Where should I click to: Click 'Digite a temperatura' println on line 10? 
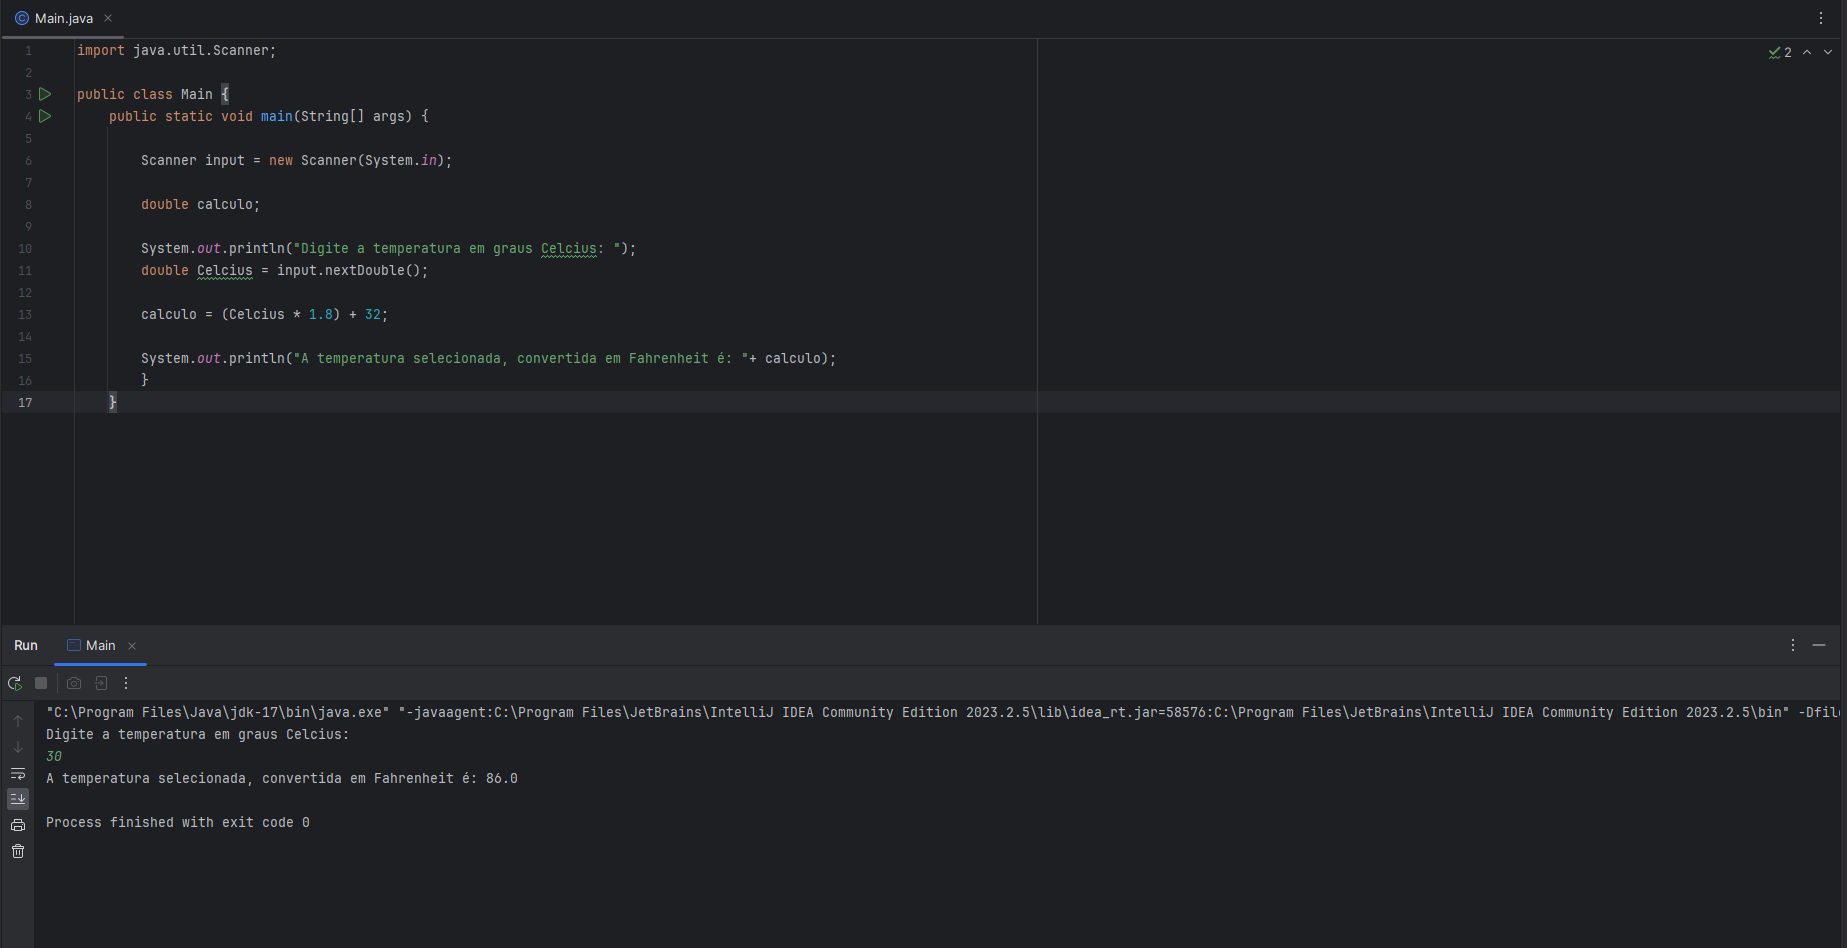[388, 248]
